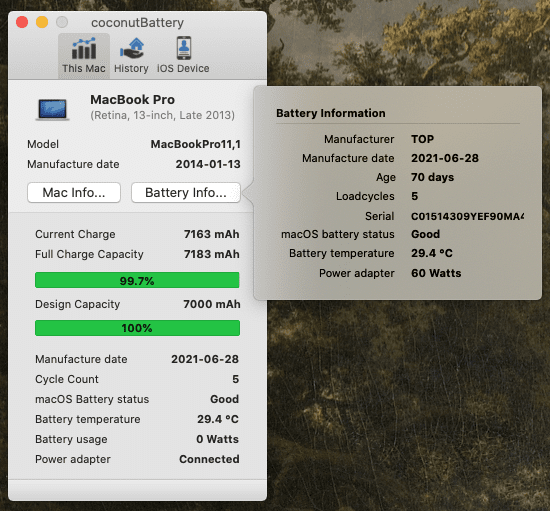
Task: Open the iOS Device phone icon
Action: [x=183, y=48]
